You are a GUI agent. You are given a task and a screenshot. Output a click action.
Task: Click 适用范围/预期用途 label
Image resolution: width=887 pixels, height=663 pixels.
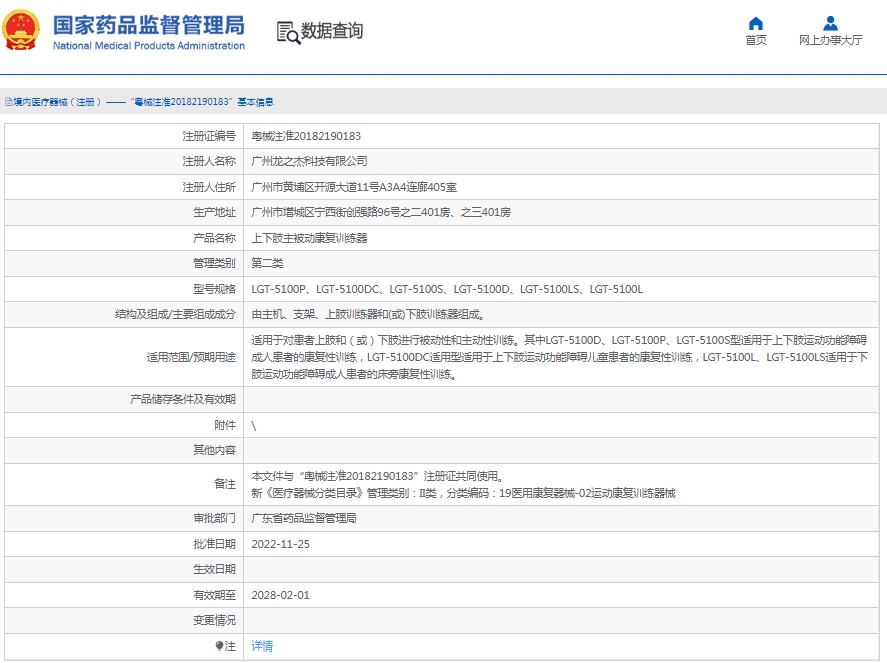(191, 357)
